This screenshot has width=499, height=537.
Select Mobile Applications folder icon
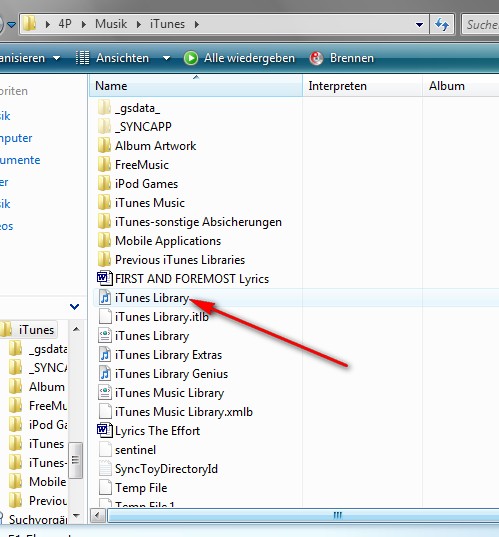tap(104, 241)
